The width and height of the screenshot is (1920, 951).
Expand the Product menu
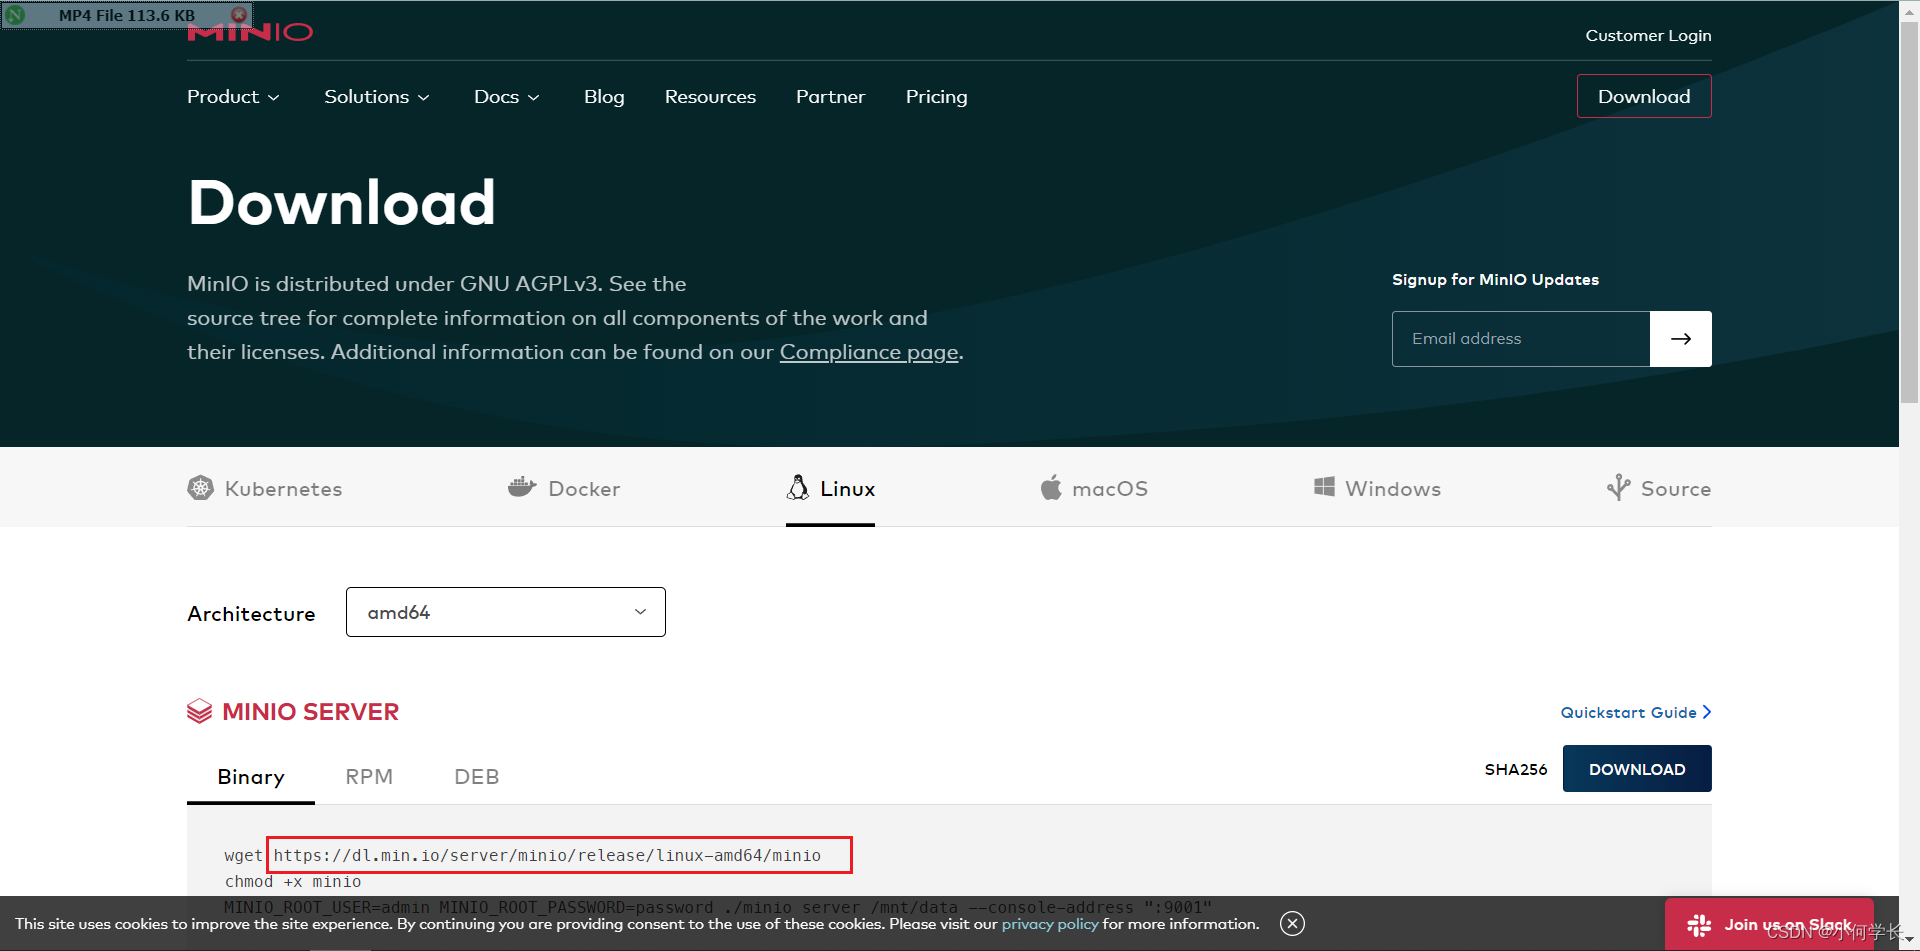tap(233, 97)
